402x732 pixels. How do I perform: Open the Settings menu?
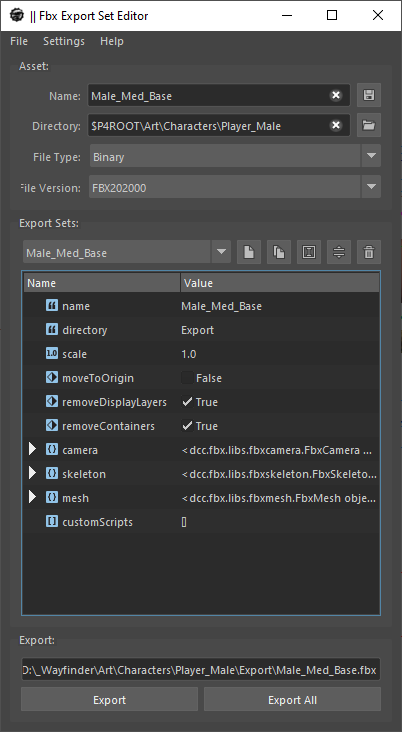tap(64, 41)
